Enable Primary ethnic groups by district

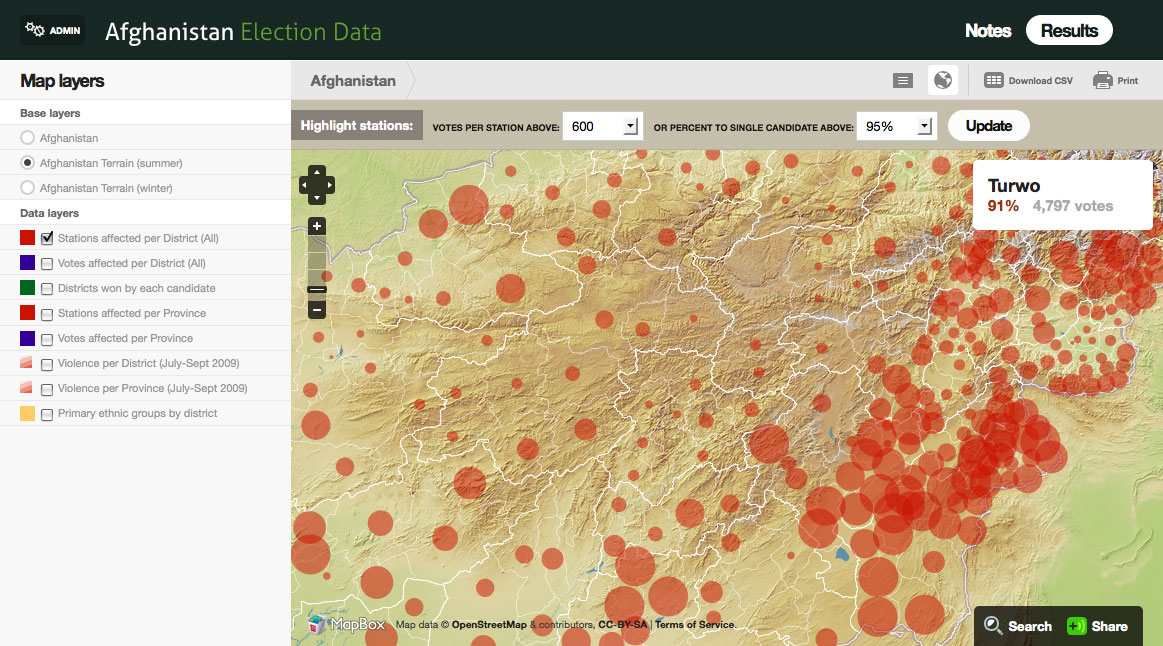coord(47,415)
